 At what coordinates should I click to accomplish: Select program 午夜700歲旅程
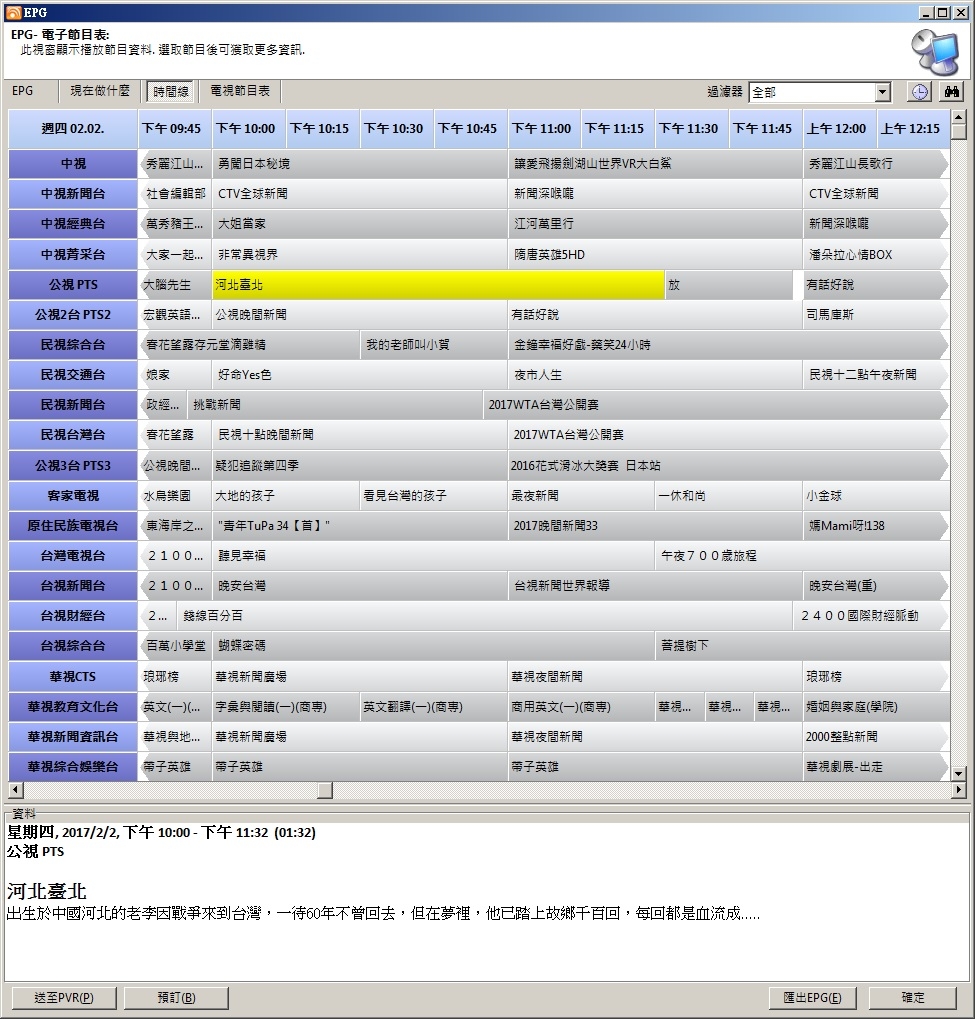pyautogui.click(x=802, y=556)
